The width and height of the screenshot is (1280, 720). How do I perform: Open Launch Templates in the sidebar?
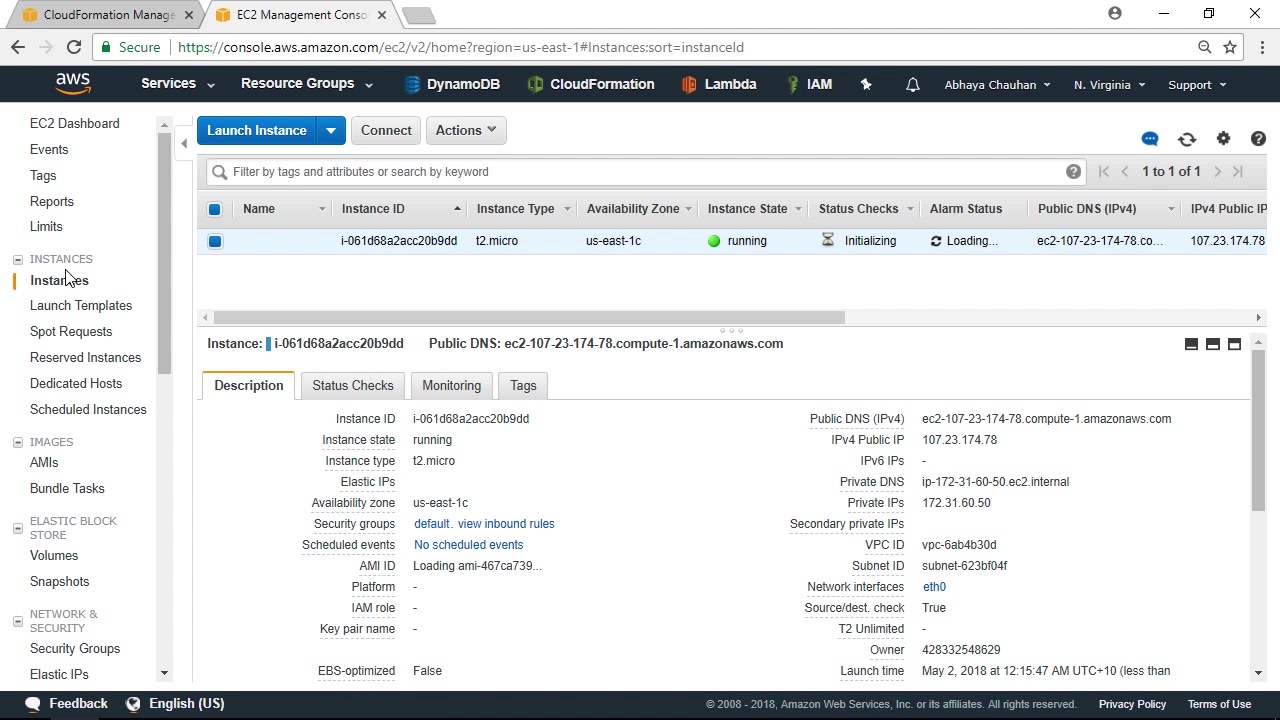[81, 306]
